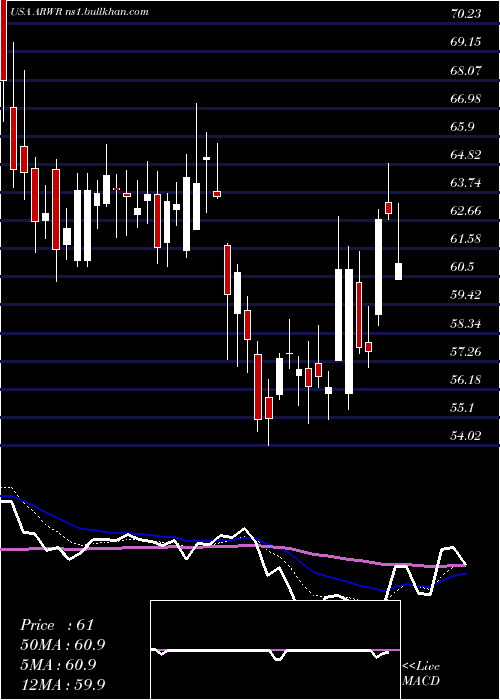500x700 pixels.
Task: Select the 65.9 price axis label
Action: point(462,126)
